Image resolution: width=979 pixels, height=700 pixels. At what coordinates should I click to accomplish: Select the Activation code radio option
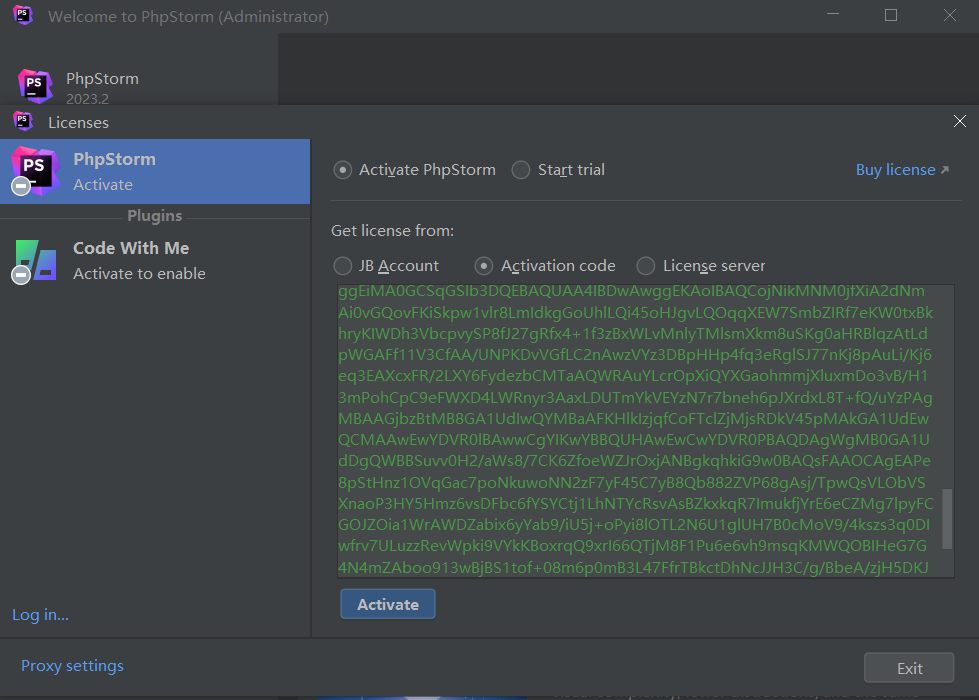click(x=484, y=266)
